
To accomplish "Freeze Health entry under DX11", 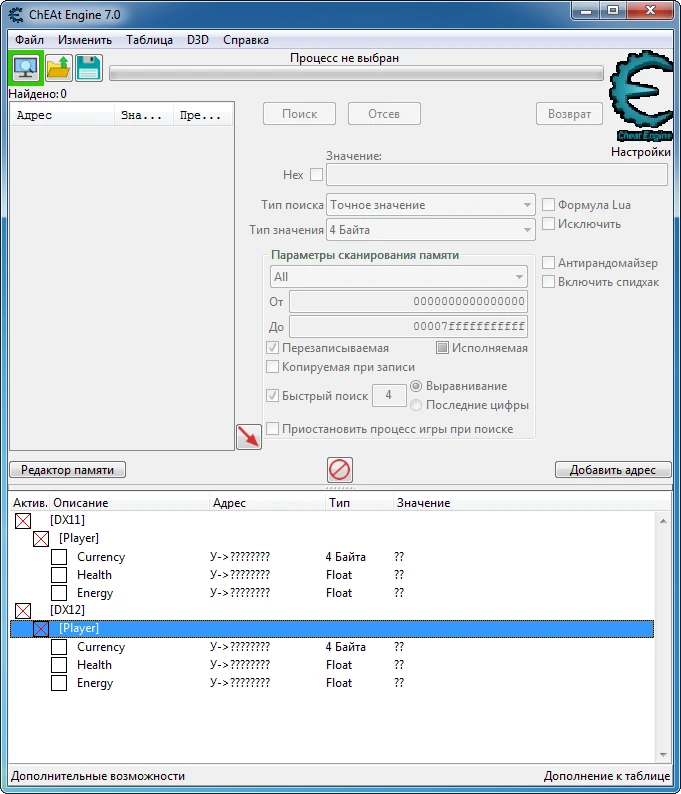I will tap(59, 575).
